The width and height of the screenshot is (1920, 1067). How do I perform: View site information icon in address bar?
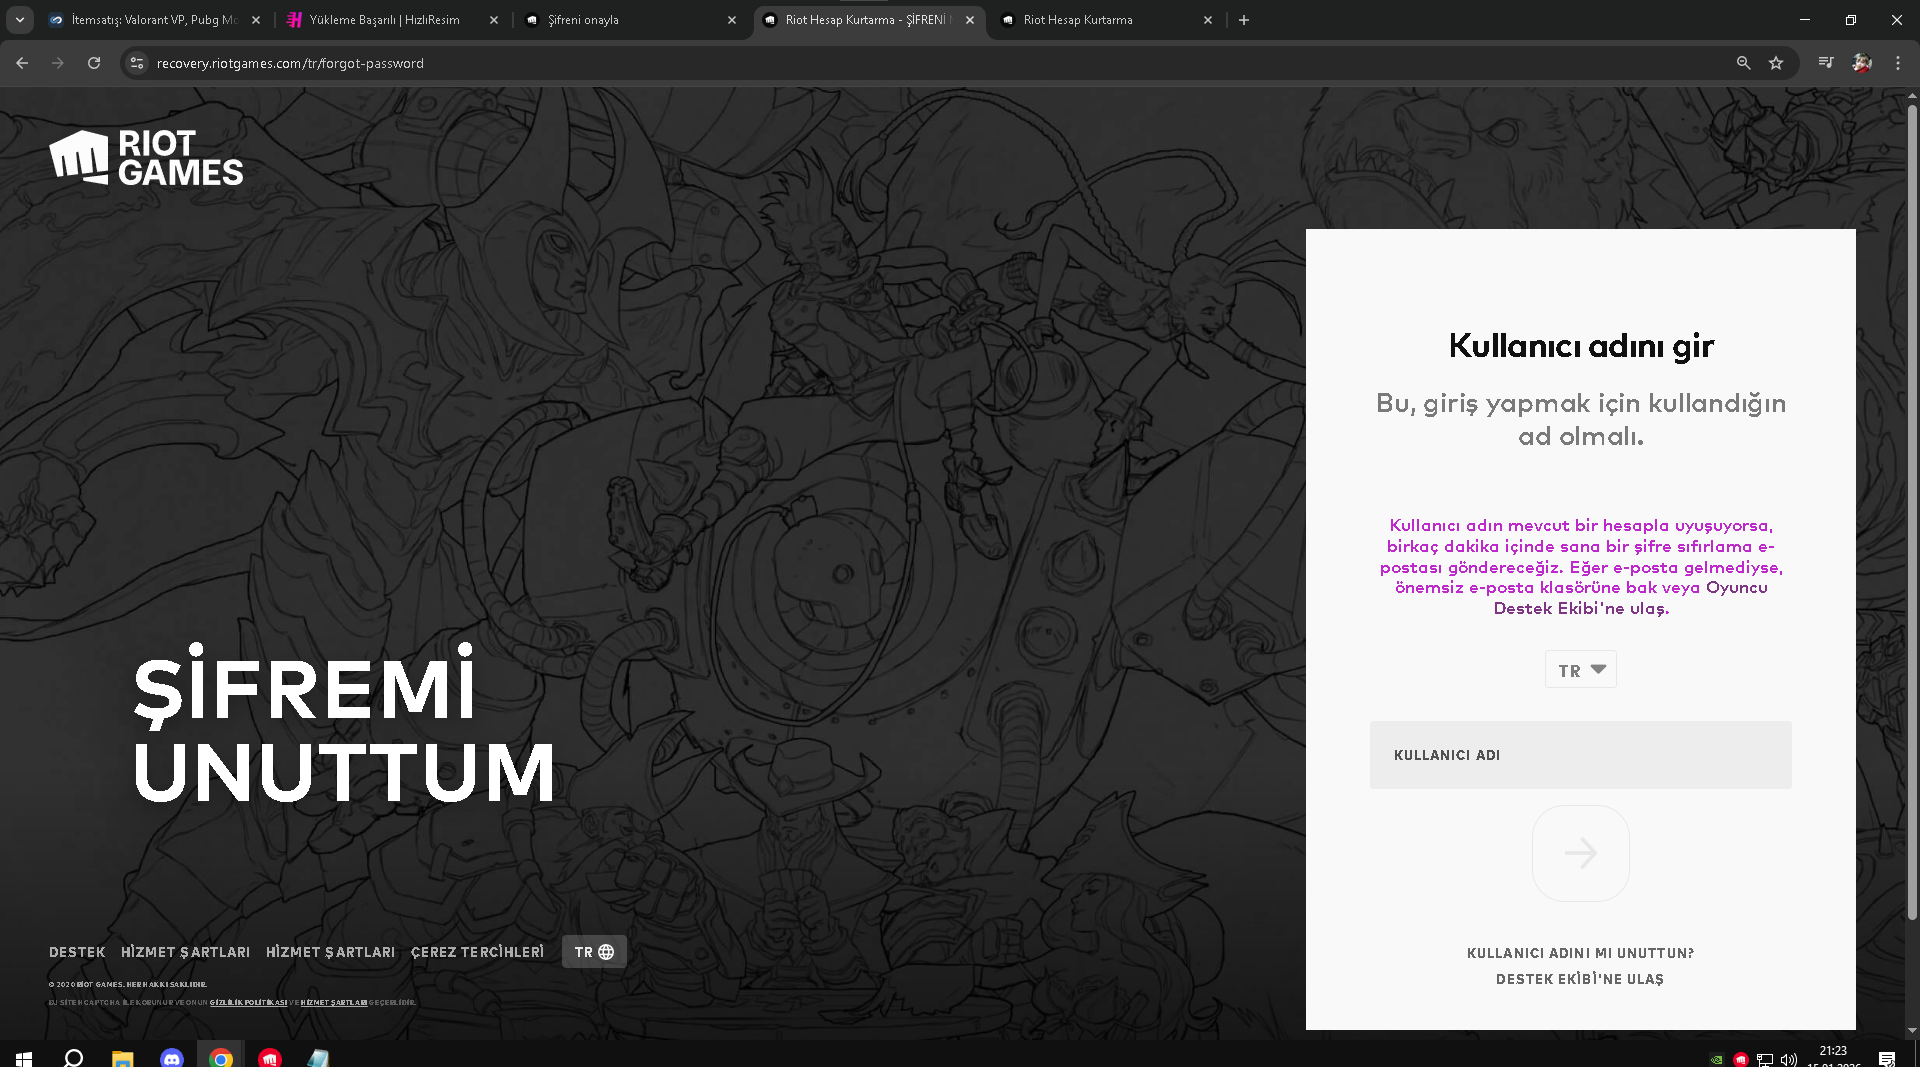137,63
